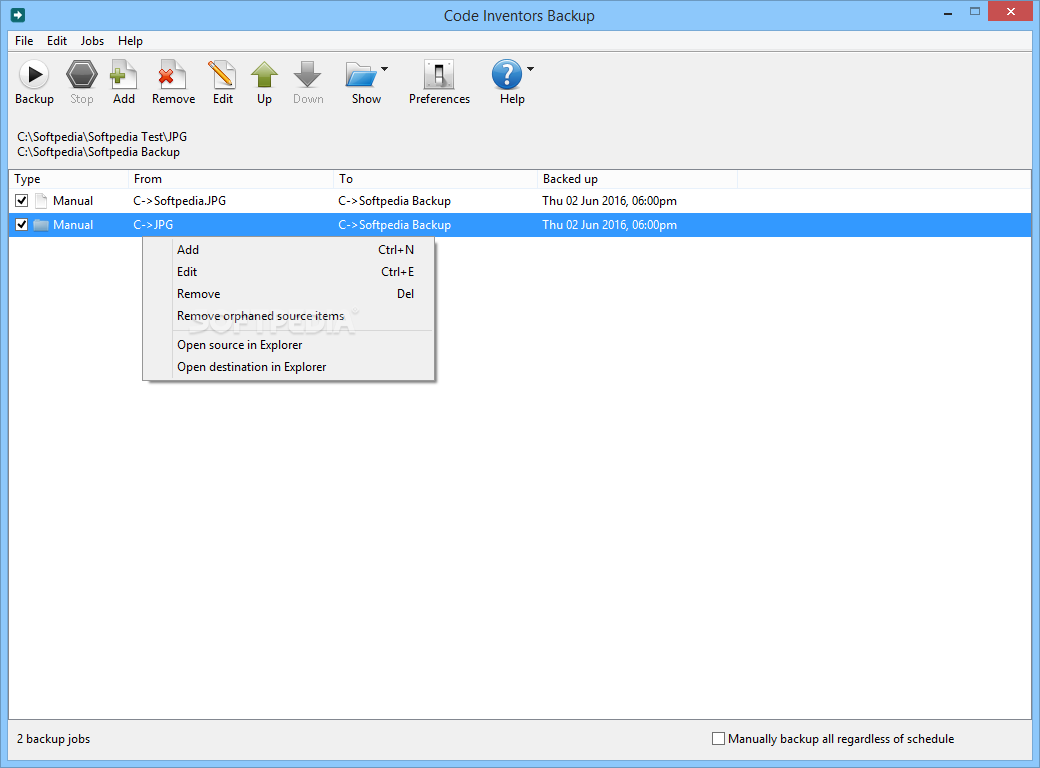Click the app logo icon in title bar
1040x768 pixels.
coord(18,15)
